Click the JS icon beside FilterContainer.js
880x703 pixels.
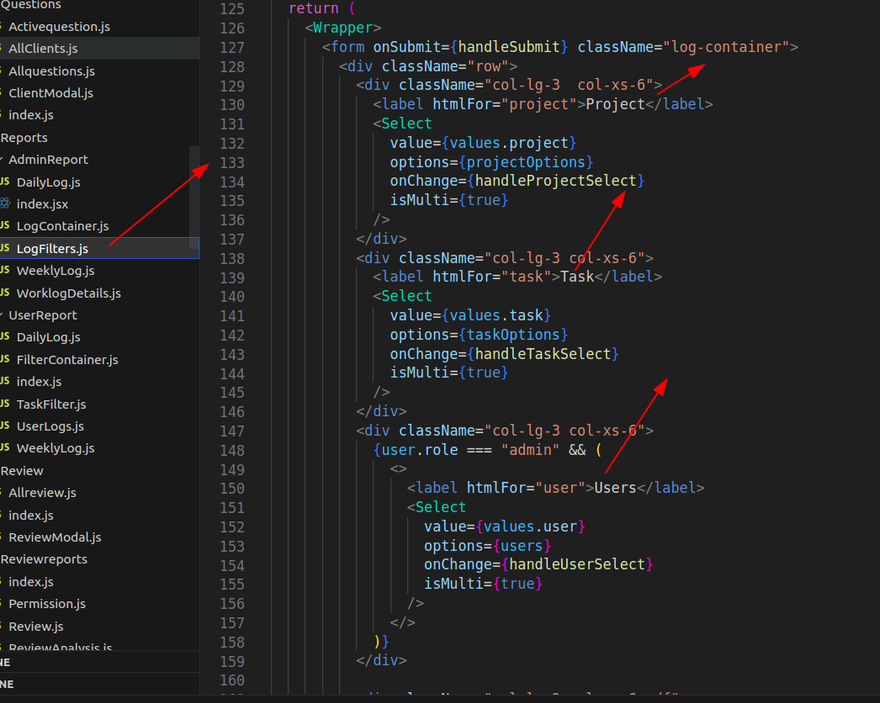point(5,360)
